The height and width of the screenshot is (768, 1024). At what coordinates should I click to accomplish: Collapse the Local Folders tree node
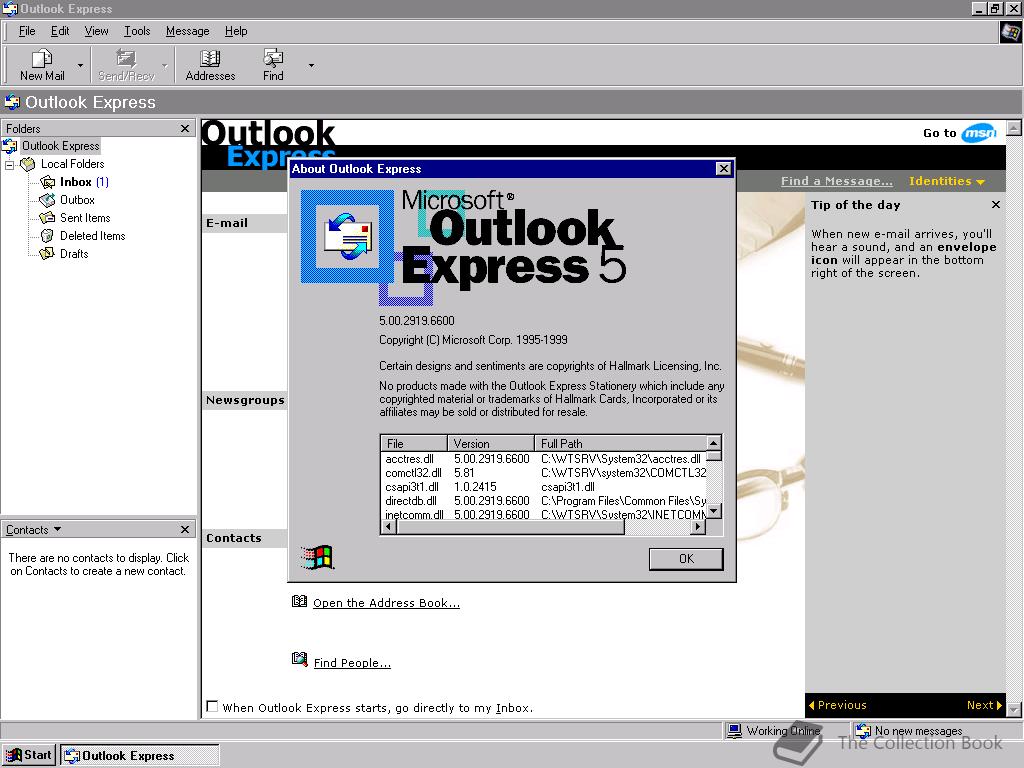click(10, 165)
